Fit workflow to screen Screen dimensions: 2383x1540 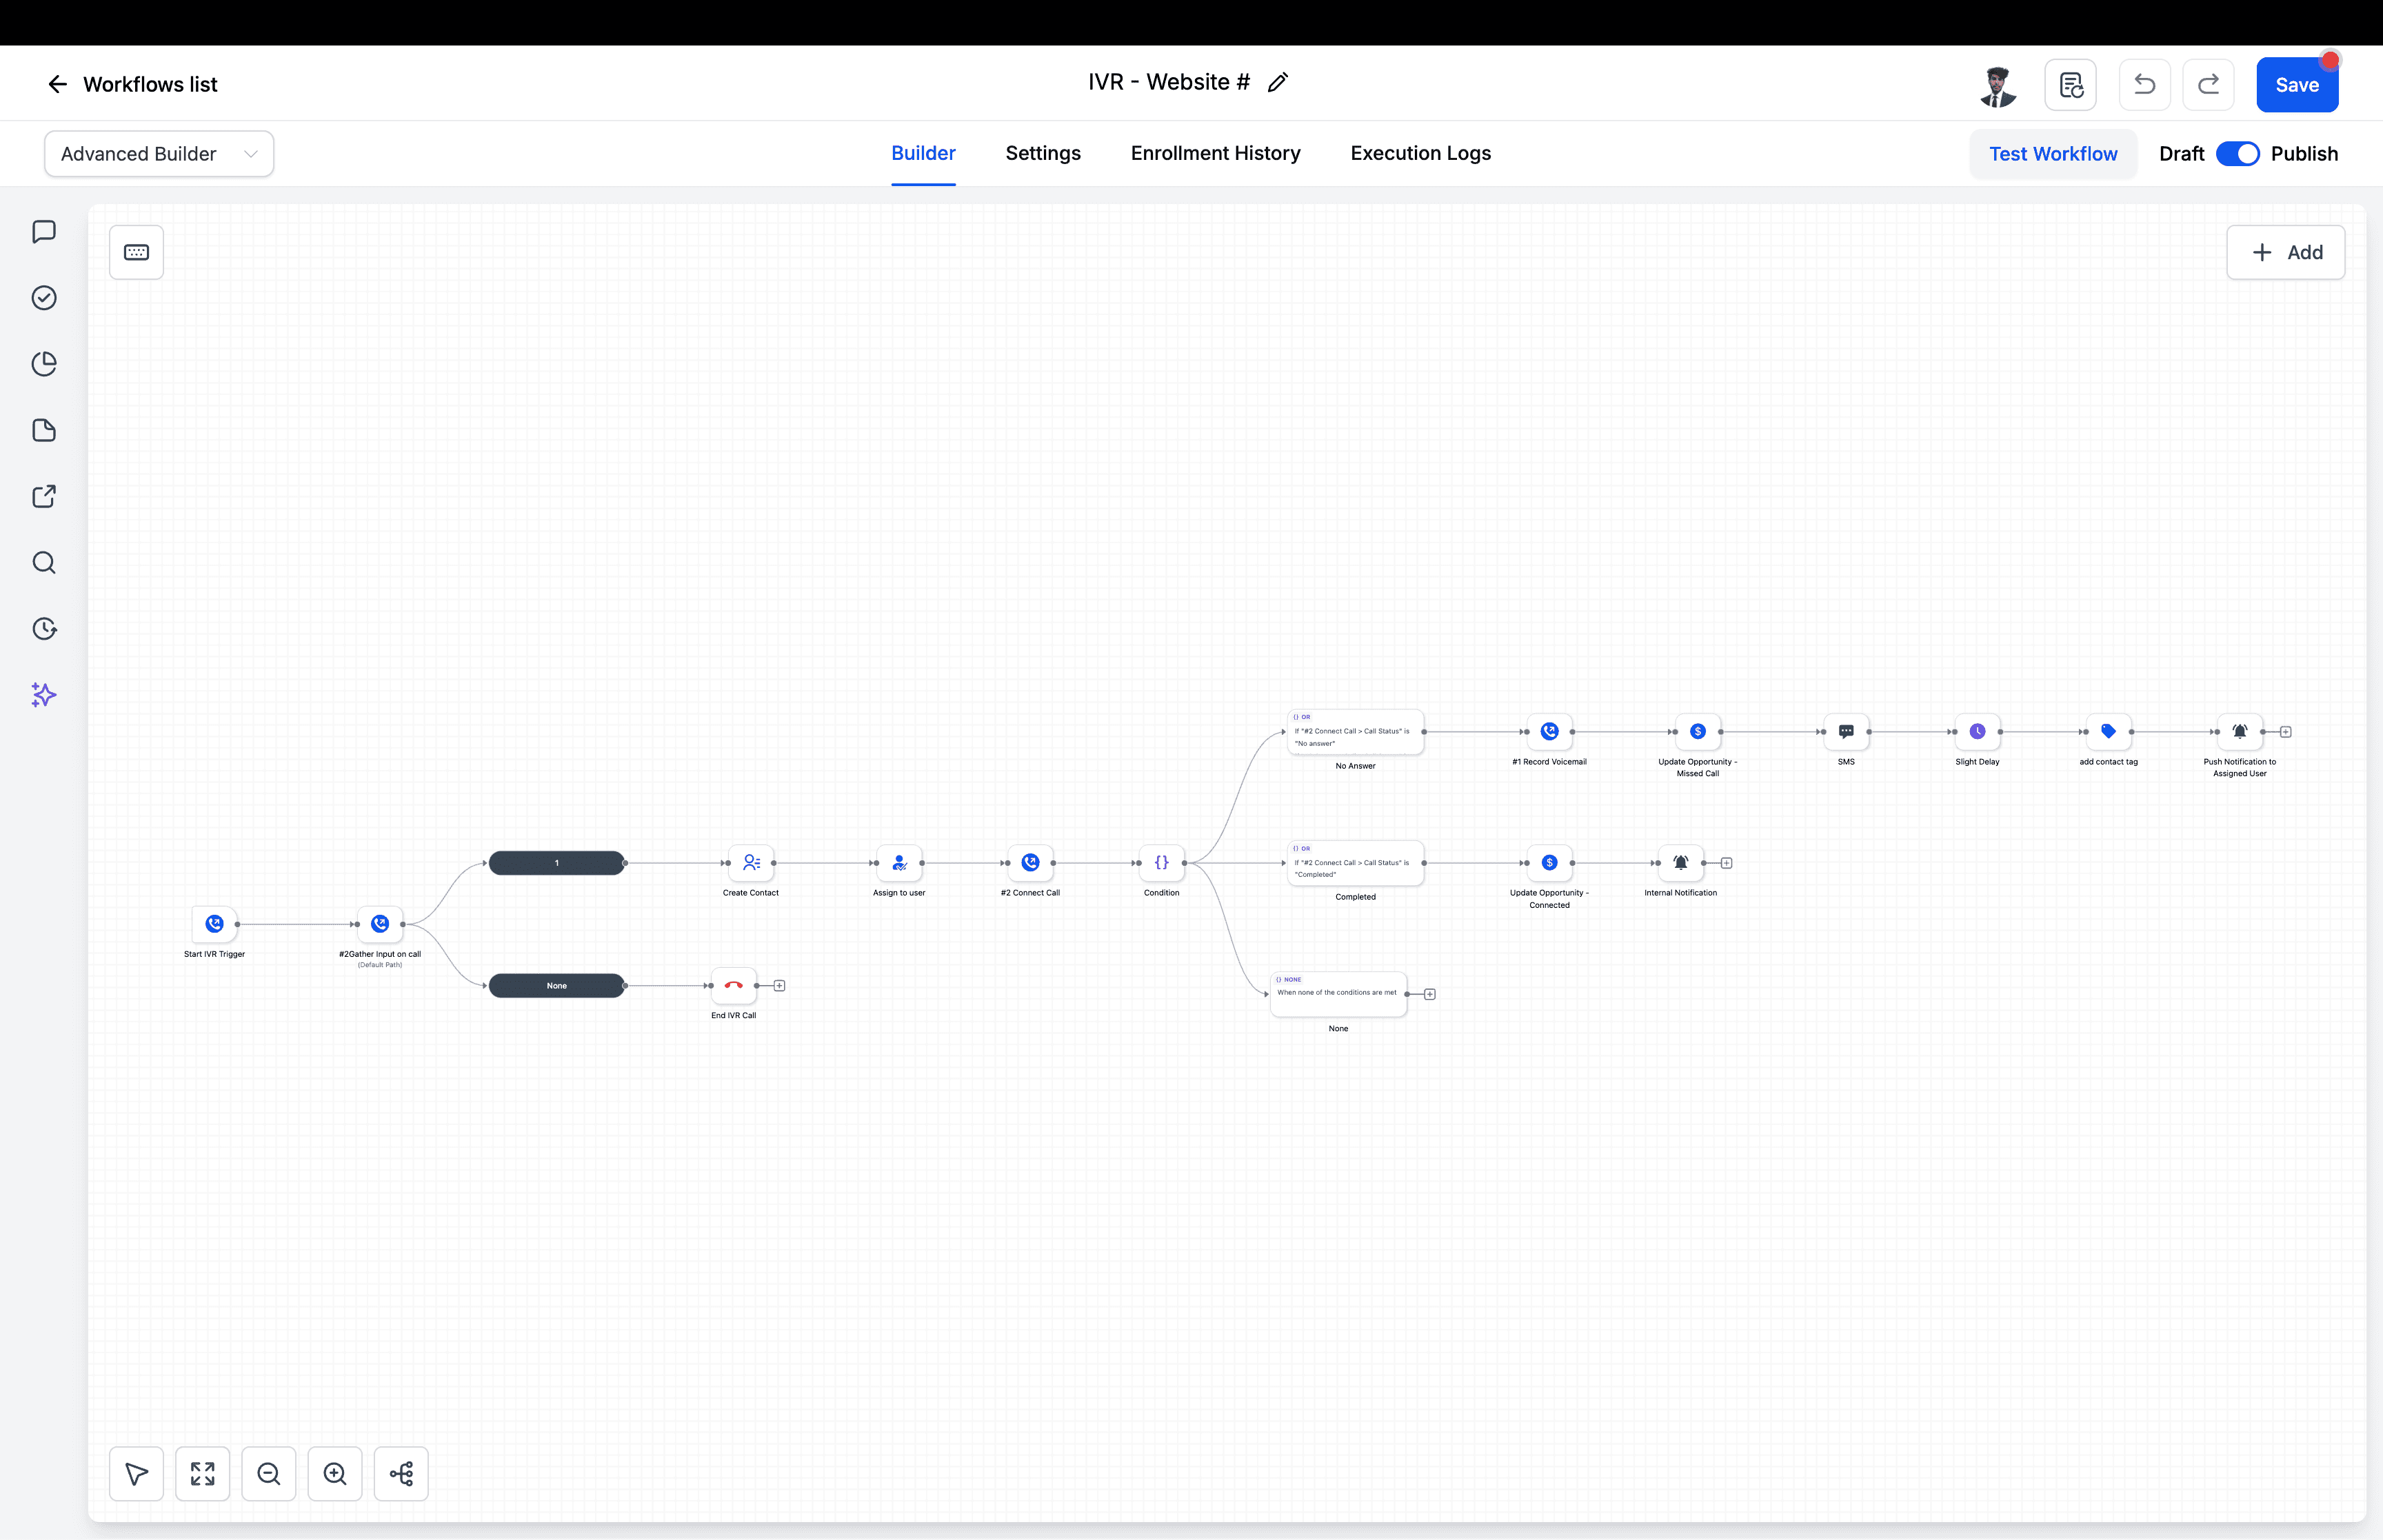tap(202, 1473)
